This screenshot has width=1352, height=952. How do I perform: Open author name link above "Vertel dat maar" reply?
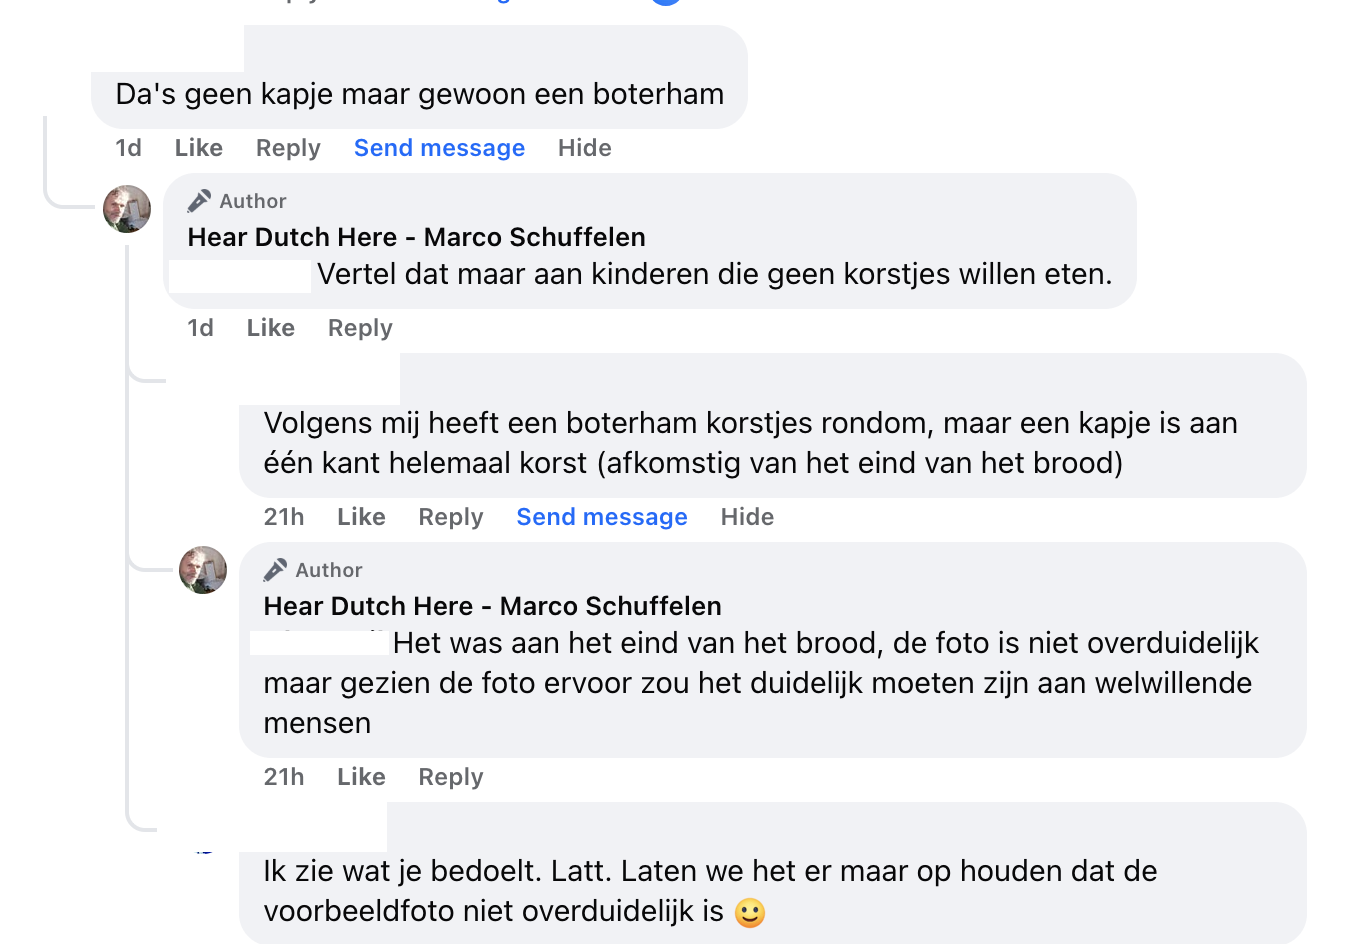tap(416, 237)
